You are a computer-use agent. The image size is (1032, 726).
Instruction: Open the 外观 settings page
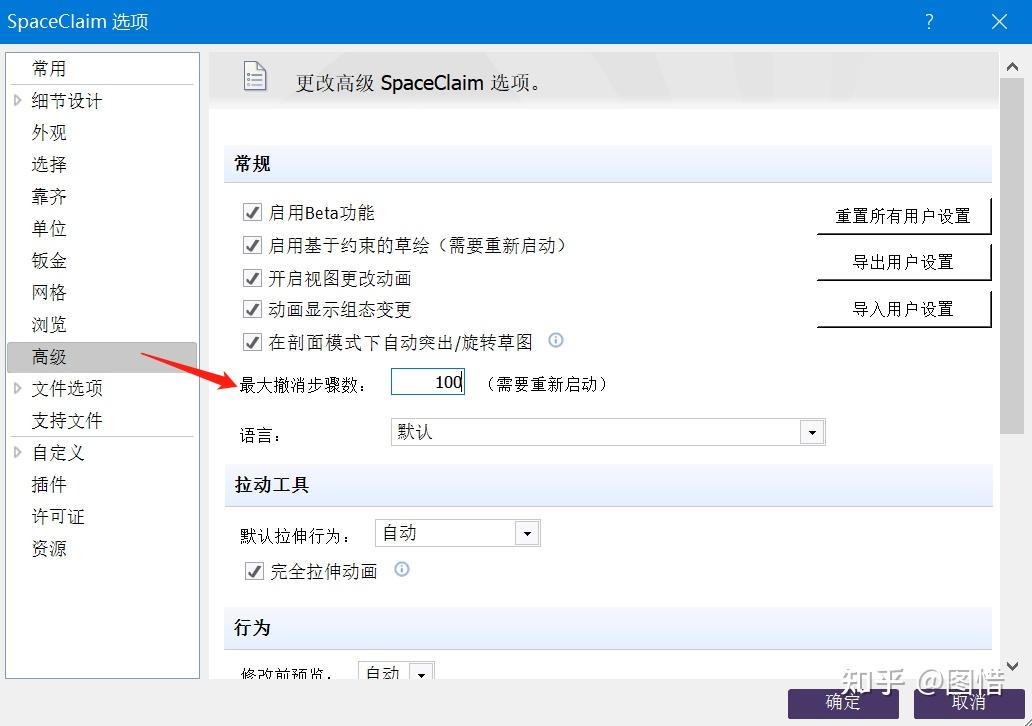click(x=49, y=132)
